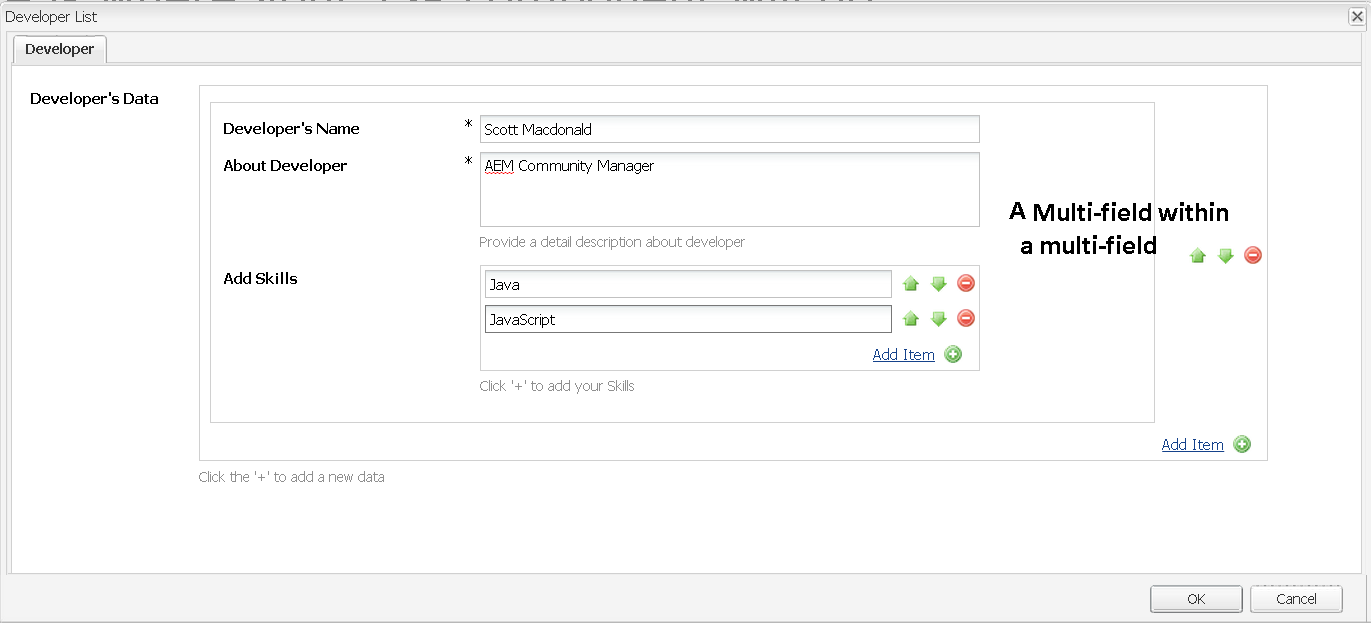The image size is (1371, 623).
Task: Move the Java skill up
Action: [x=910, y=284]
